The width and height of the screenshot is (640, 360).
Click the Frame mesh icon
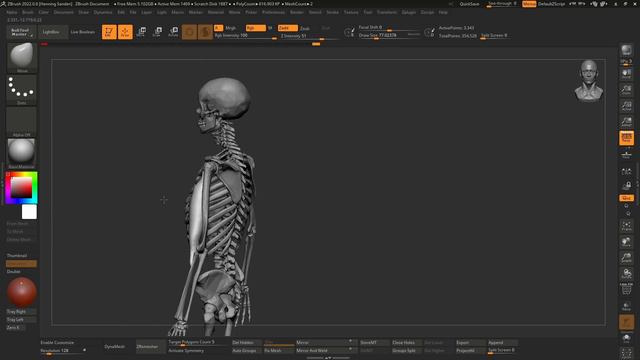627,226
